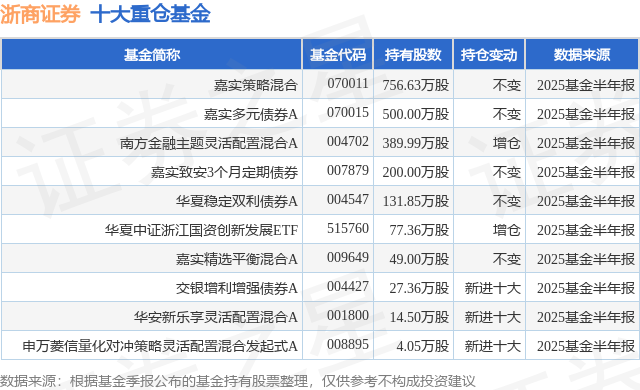Viewport: 640px width, 390px height.
Task: Click fund code 009649
Action: [348, 257]
